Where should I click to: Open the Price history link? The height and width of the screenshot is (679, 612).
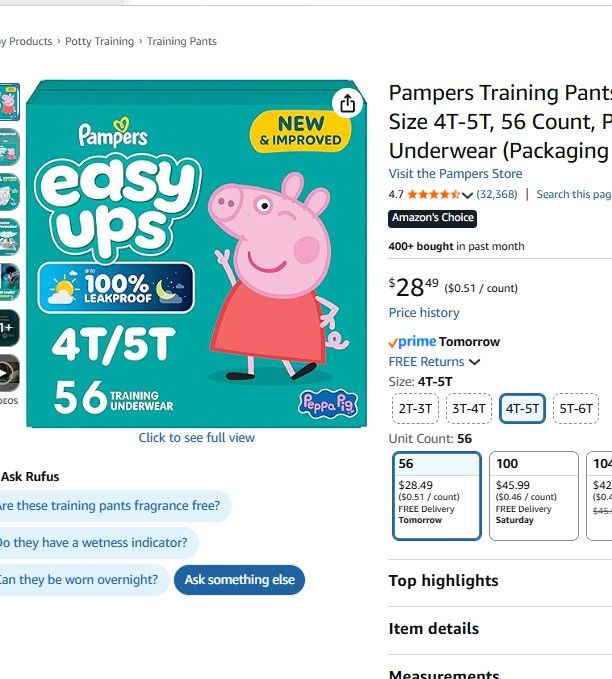424,313
